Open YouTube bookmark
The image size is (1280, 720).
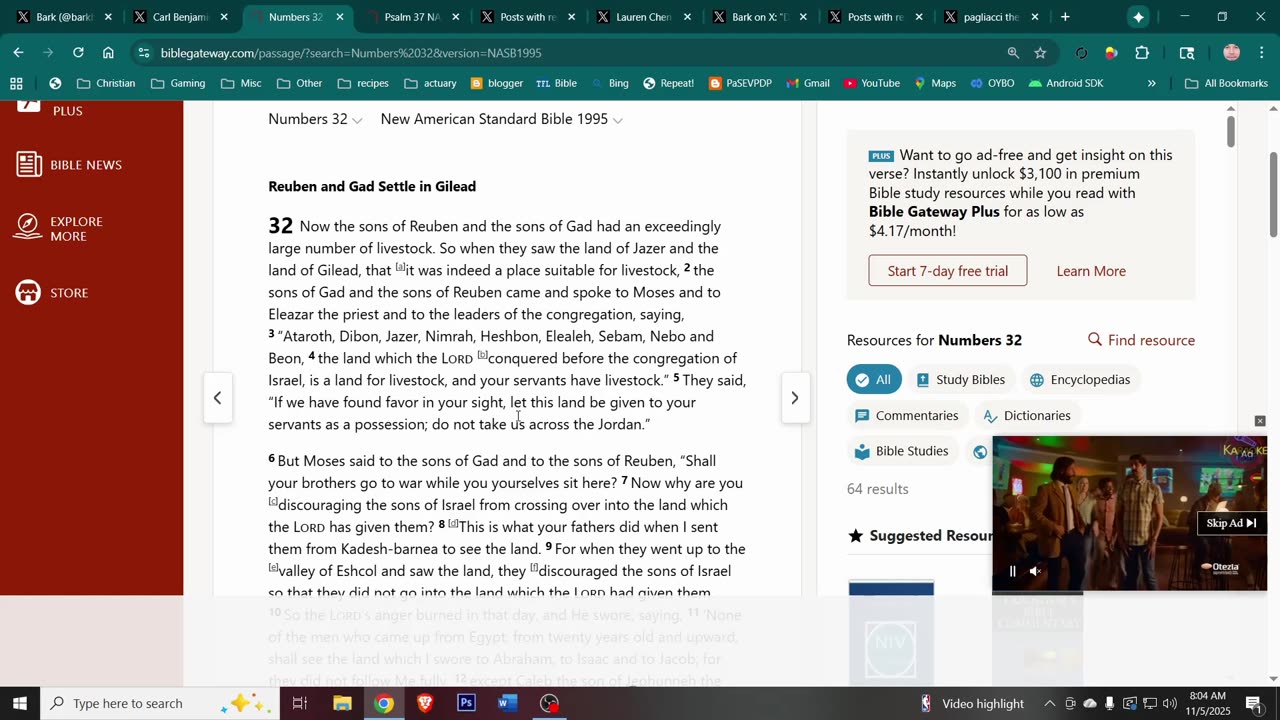[871, 83]
